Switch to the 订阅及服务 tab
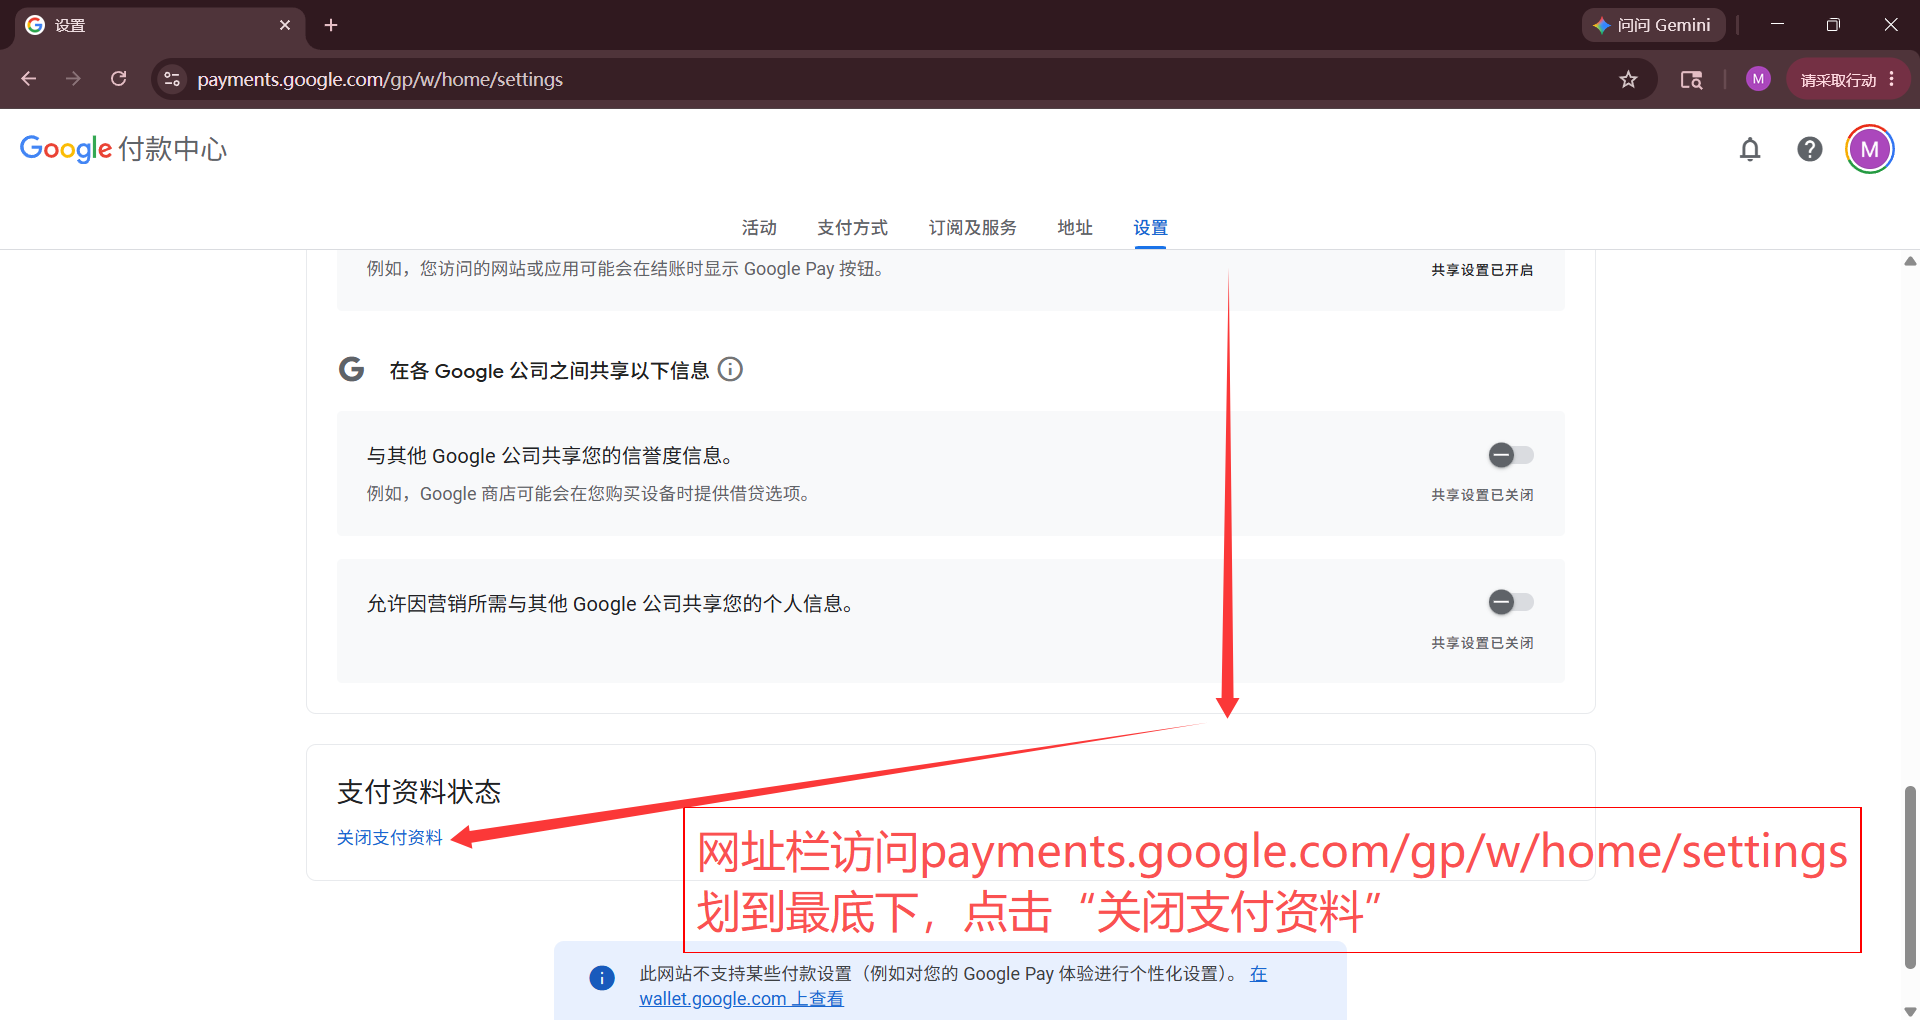The height and width of the screenshot is (1020, 1920). pos(972,228)
